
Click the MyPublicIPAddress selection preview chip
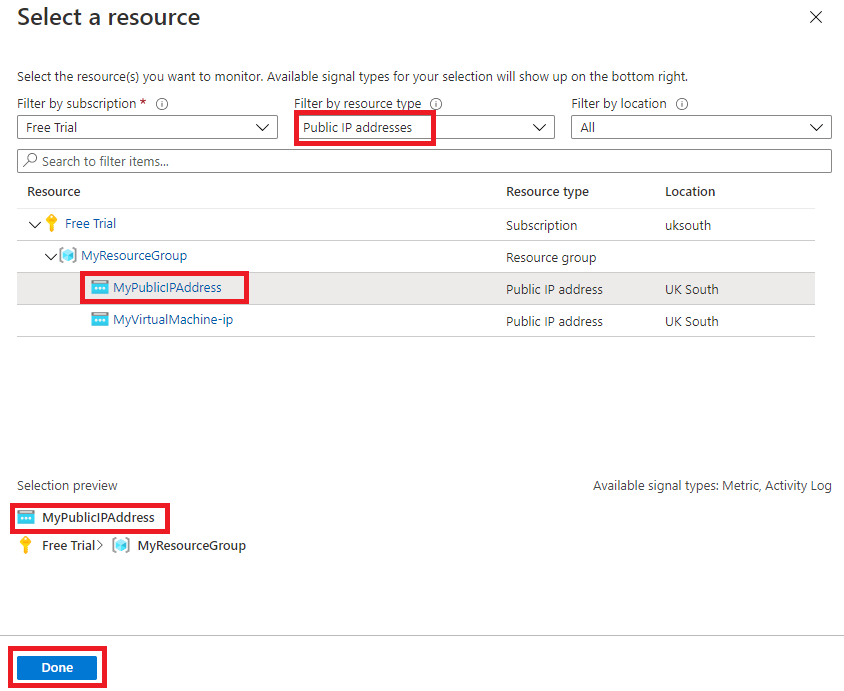pos(89,517)
